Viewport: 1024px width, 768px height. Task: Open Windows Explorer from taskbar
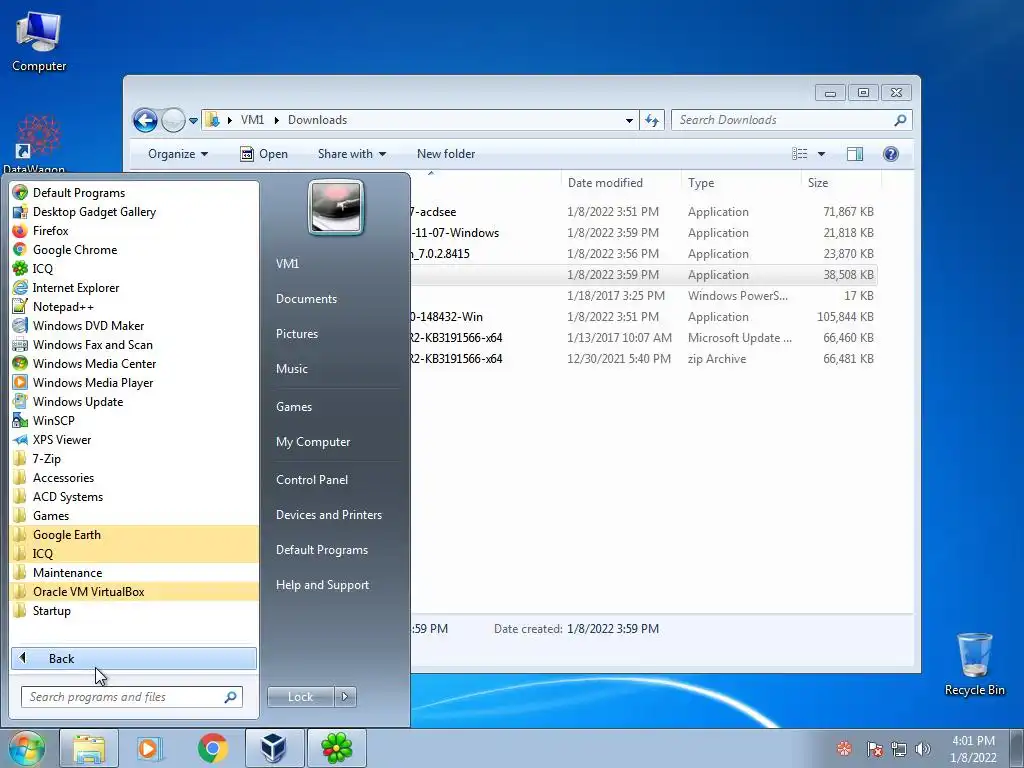point(89,748)
